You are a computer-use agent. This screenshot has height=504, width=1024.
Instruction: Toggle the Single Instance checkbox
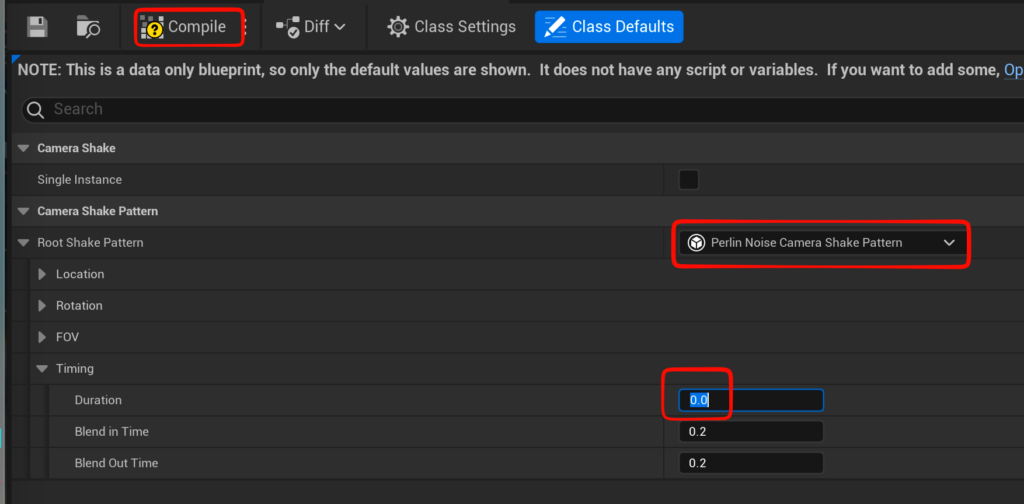pyautogui.click(x=688, y=180)
